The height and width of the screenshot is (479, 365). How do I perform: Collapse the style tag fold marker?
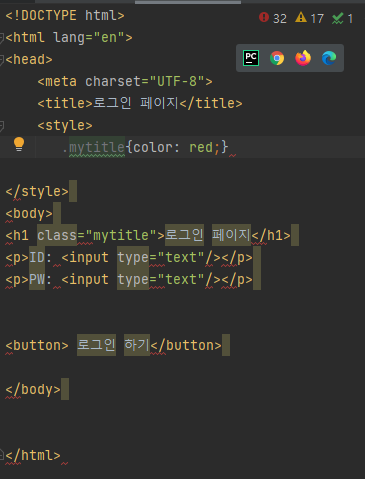2,126
